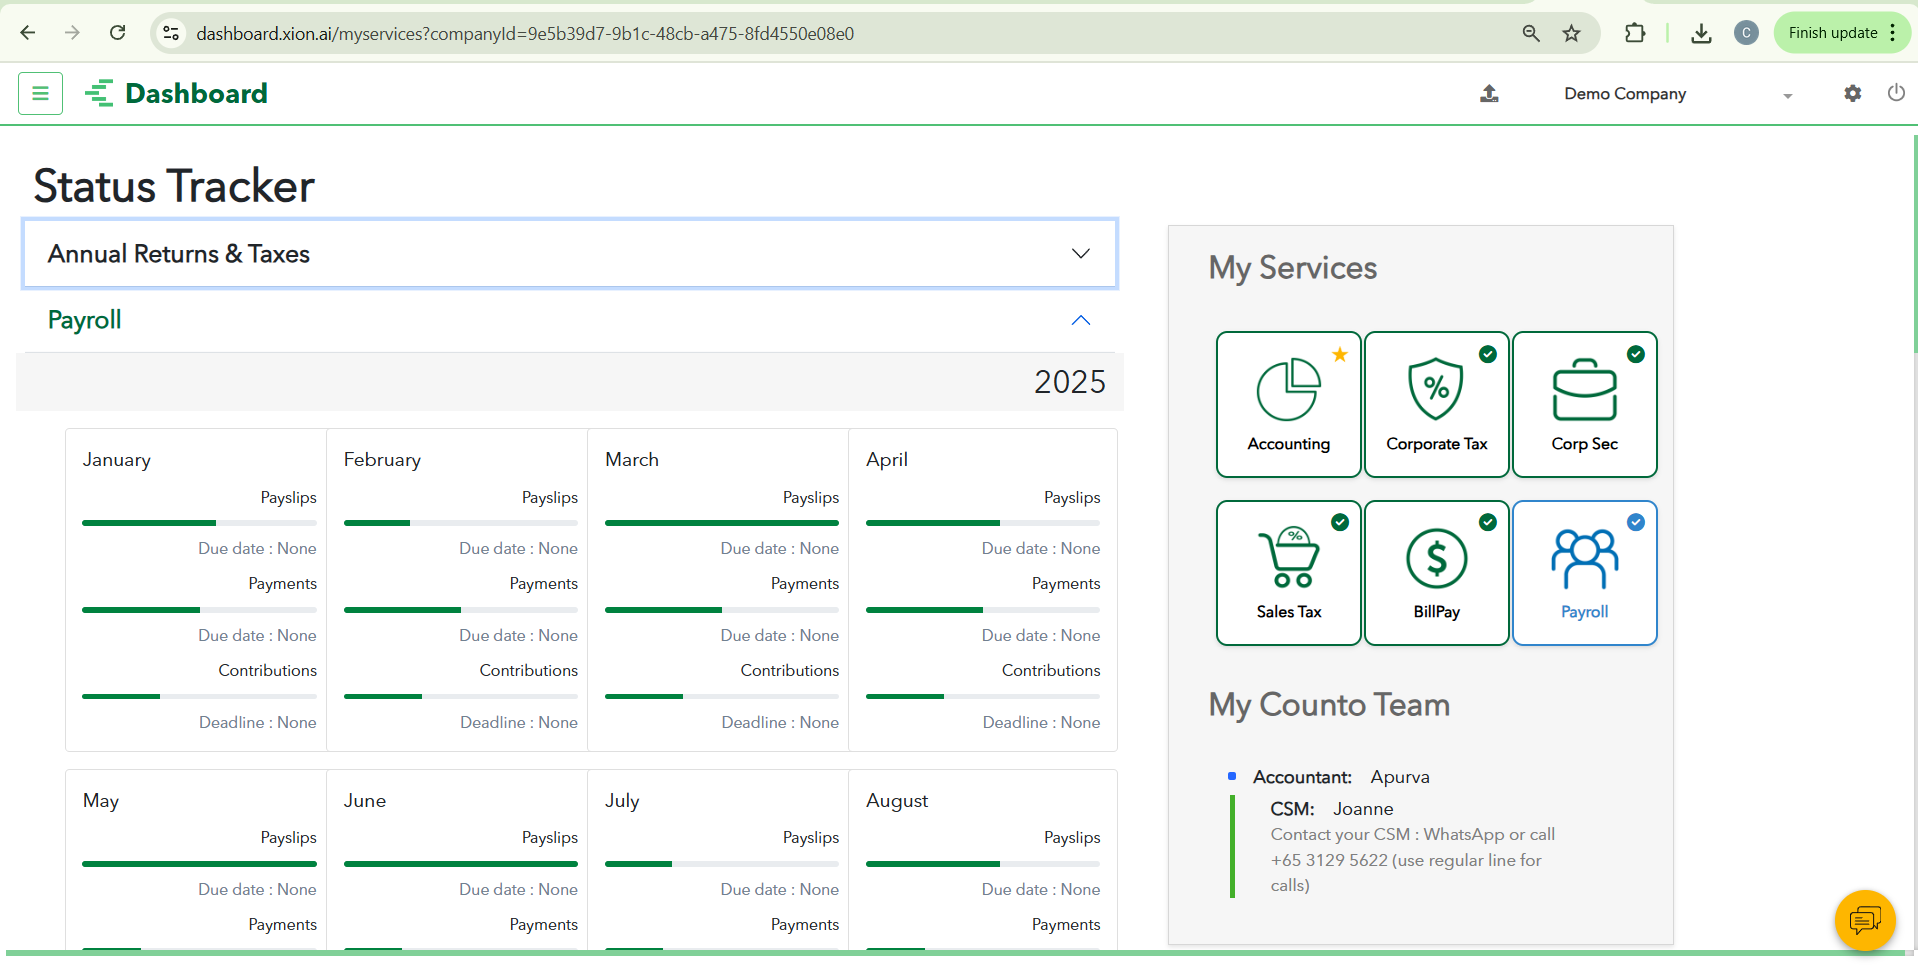Click the checkmark badge on BillPay
1918x968 pixels.
1488,522
